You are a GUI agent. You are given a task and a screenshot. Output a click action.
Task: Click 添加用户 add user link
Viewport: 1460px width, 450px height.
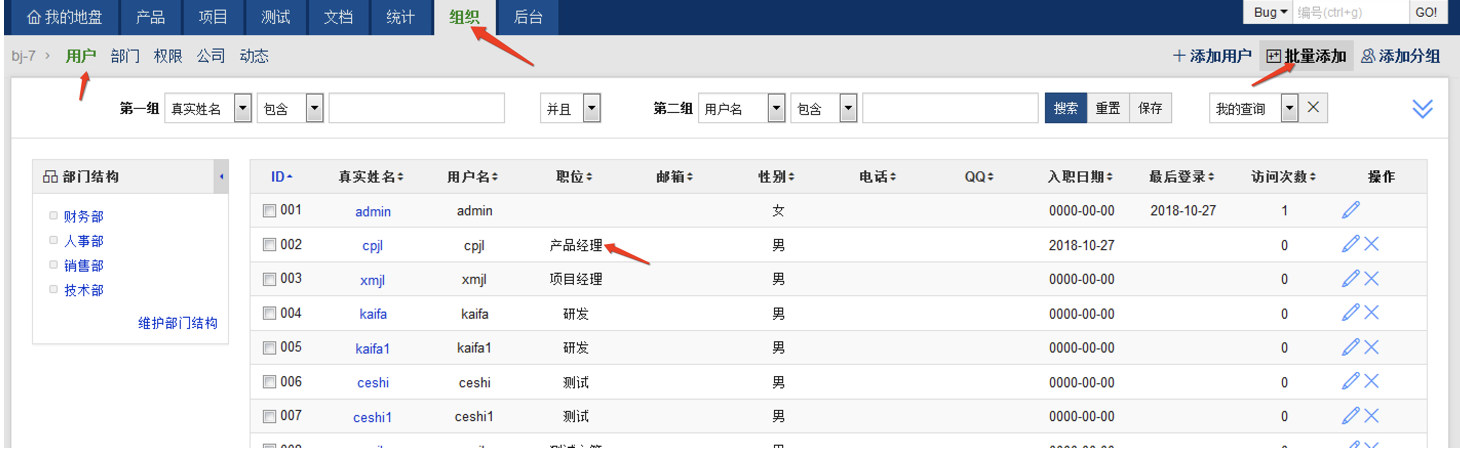point(1212,57)
